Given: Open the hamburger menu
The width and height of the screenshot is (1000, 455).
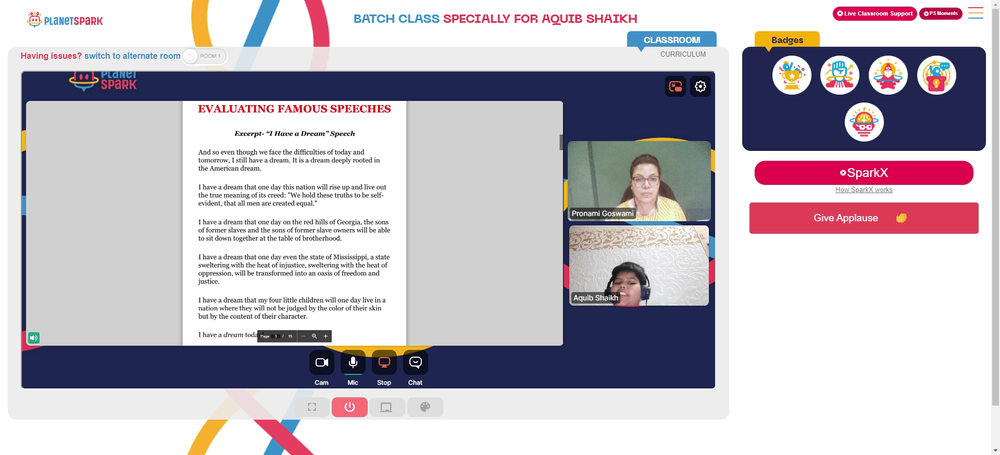Looking at the screenshot, I should (x=976, y=13).
